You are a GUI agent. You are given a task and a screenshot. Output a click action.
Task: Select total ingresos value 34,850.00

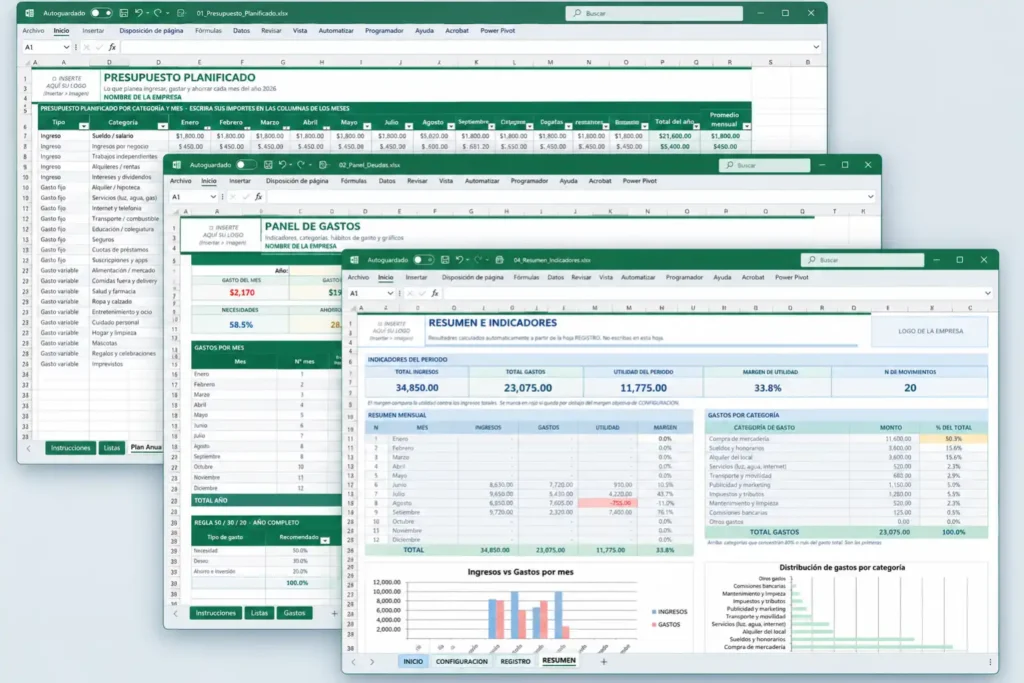coord(417,388)
